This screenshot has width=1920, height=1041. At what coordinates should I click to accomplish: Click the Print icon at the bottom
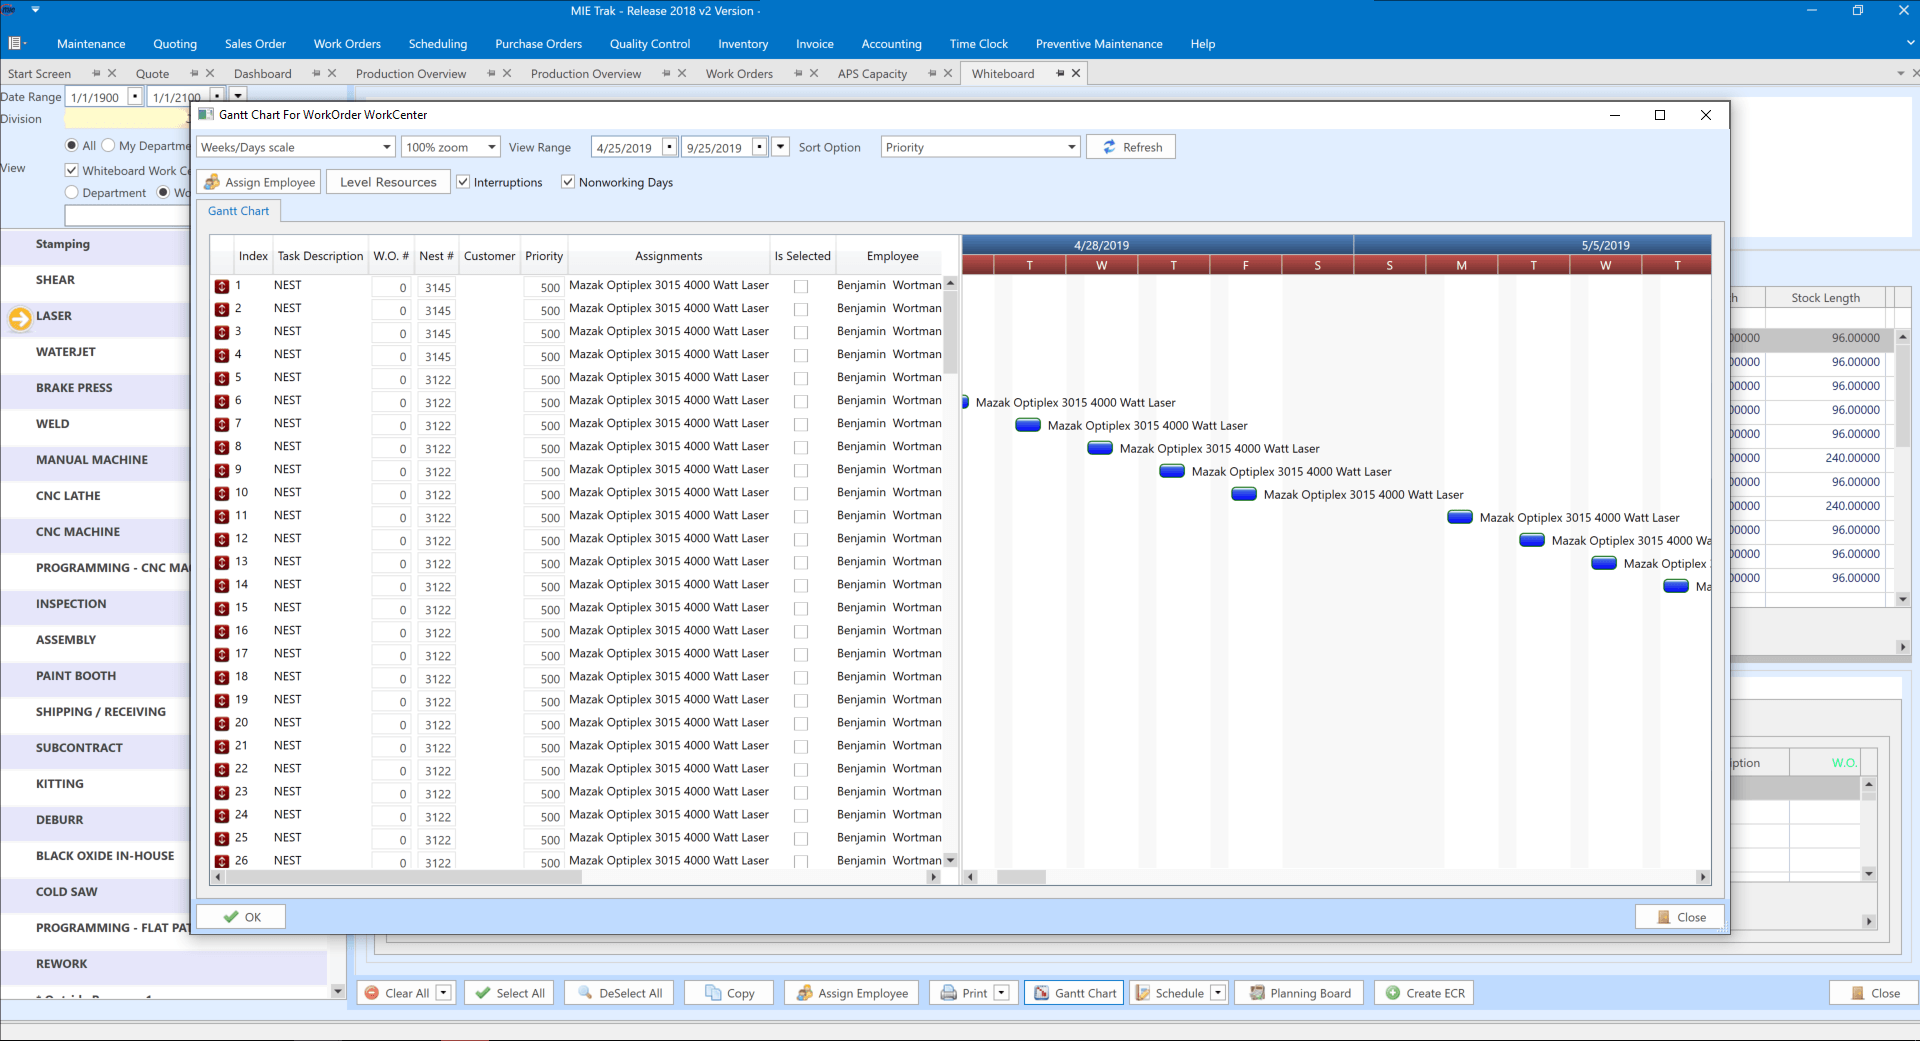[946, 992]
